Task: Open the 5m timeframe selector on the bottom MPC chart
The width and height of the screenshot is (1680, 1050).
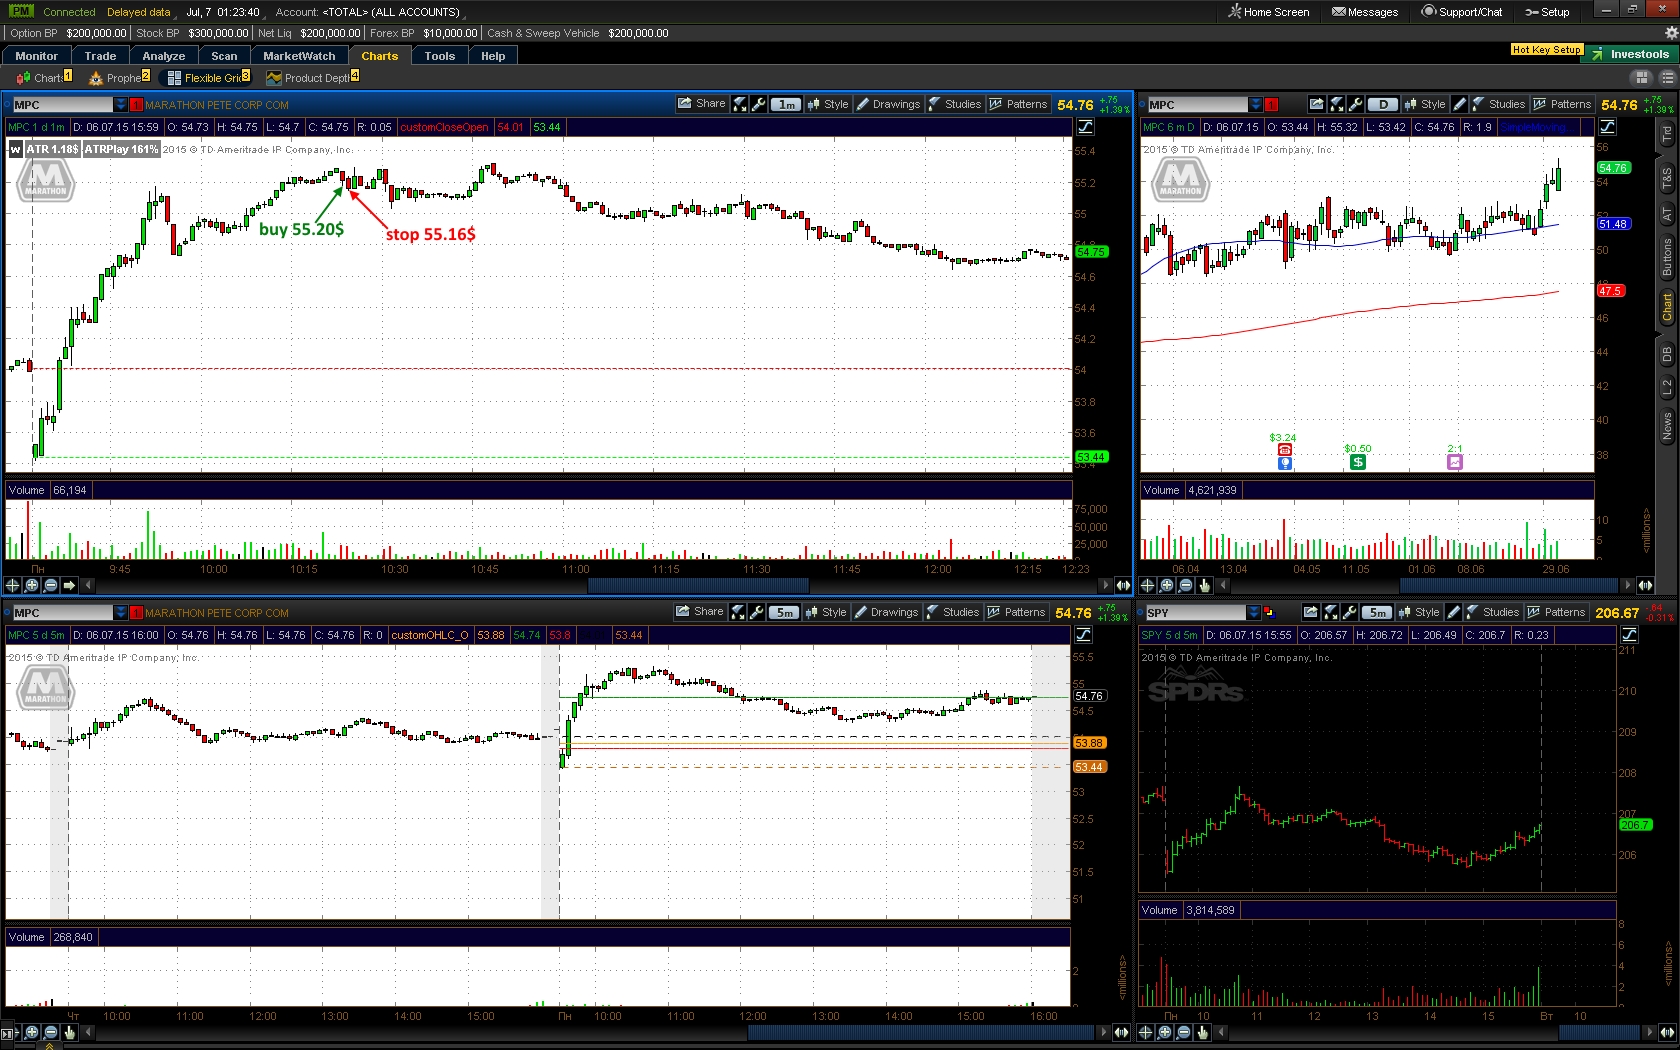Action: coord(784,612)
